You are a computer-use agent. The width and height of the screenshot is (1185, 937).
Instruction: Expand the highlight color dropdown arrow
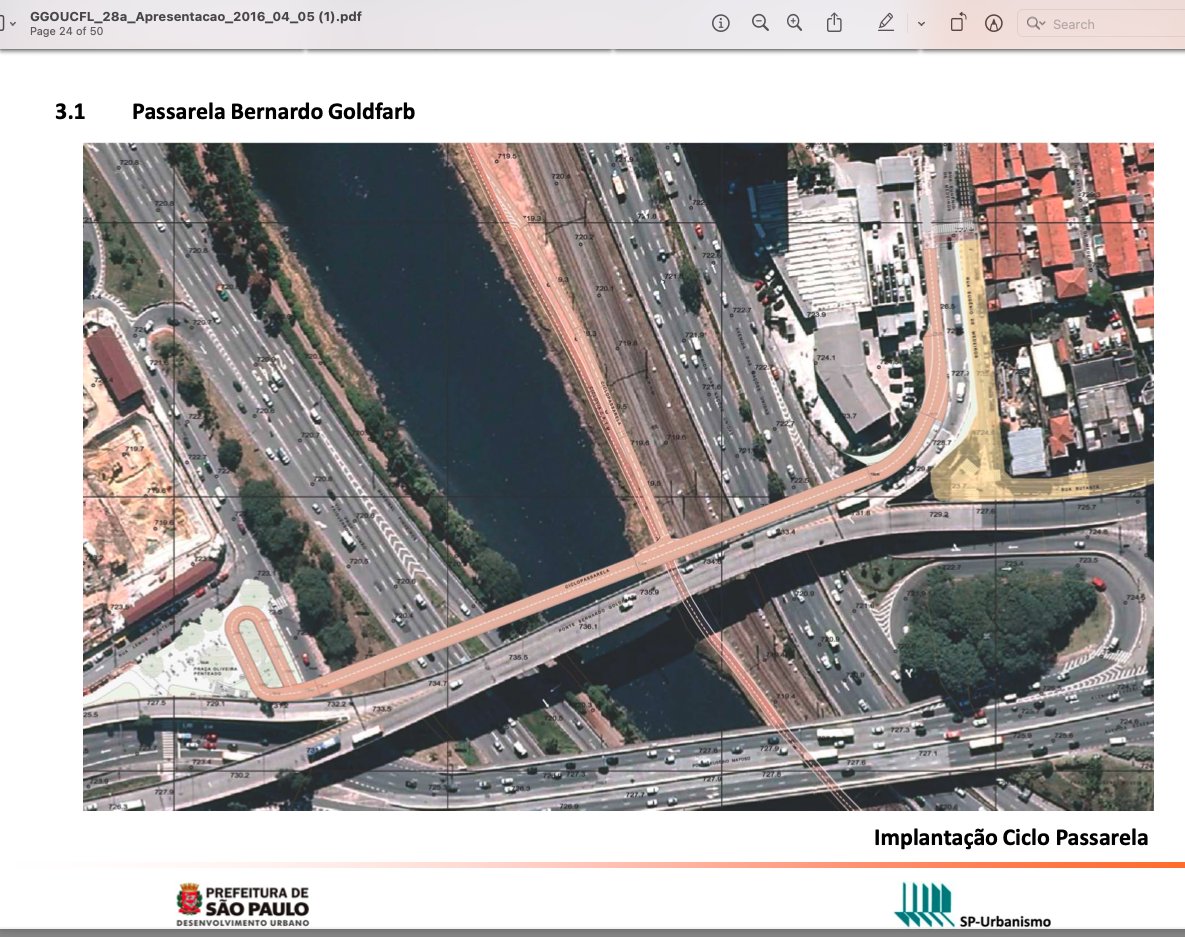click(921, 24)
